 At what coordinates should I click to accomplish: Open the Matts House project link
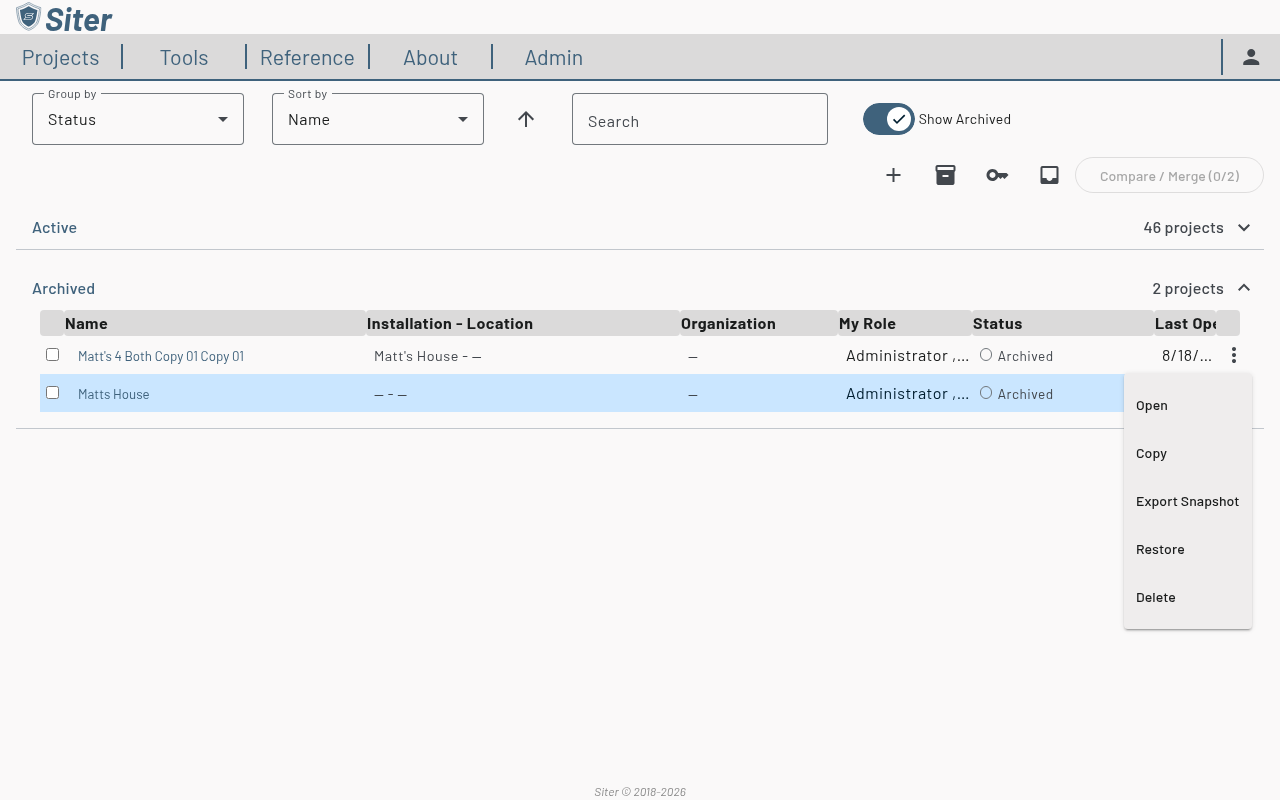pos(114,394)
